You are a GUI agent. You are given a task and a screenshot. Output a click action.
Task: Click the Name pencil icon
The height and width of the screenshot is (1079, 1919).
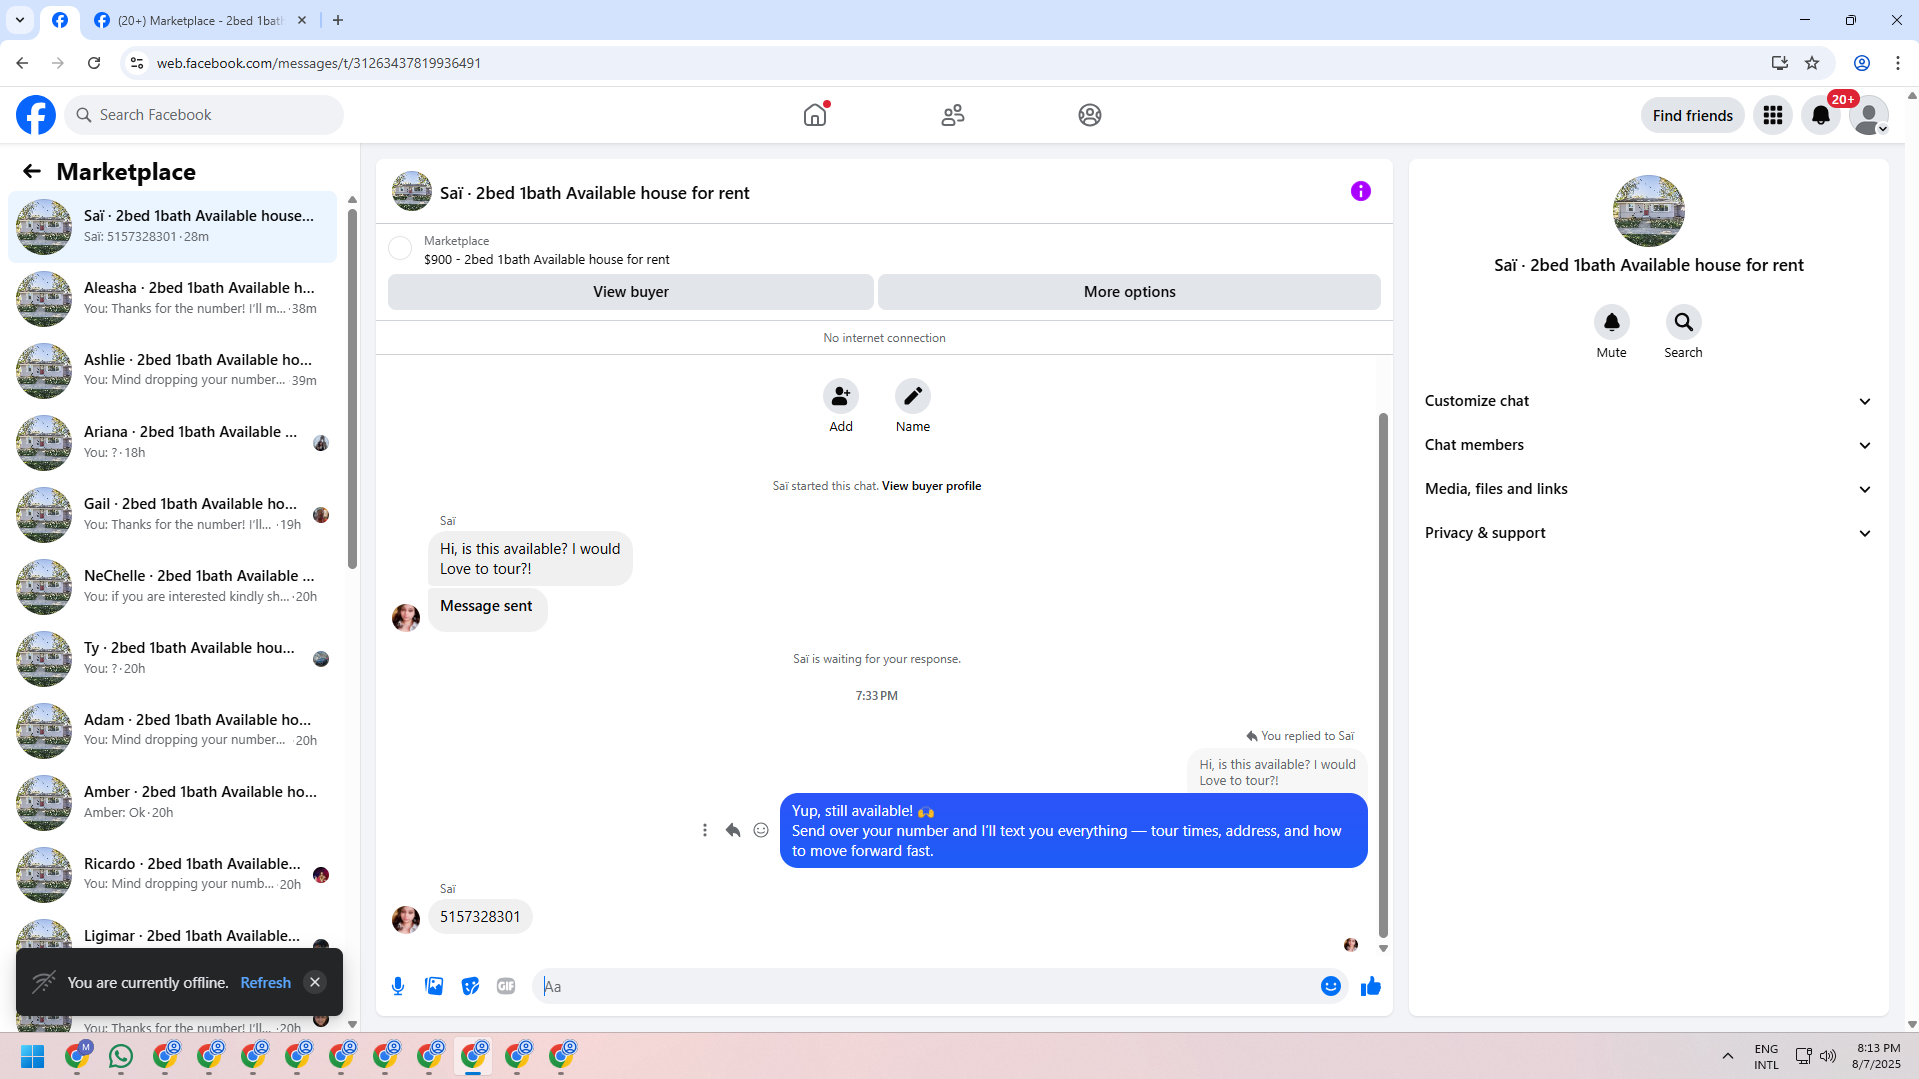pos(913,396)
